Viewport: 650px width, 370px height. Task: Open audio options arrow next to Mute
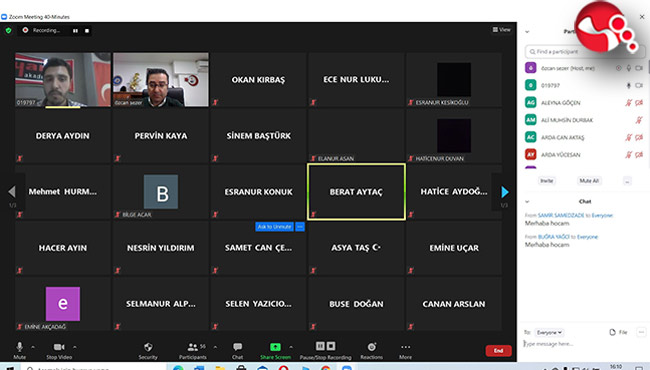(33, 347)
